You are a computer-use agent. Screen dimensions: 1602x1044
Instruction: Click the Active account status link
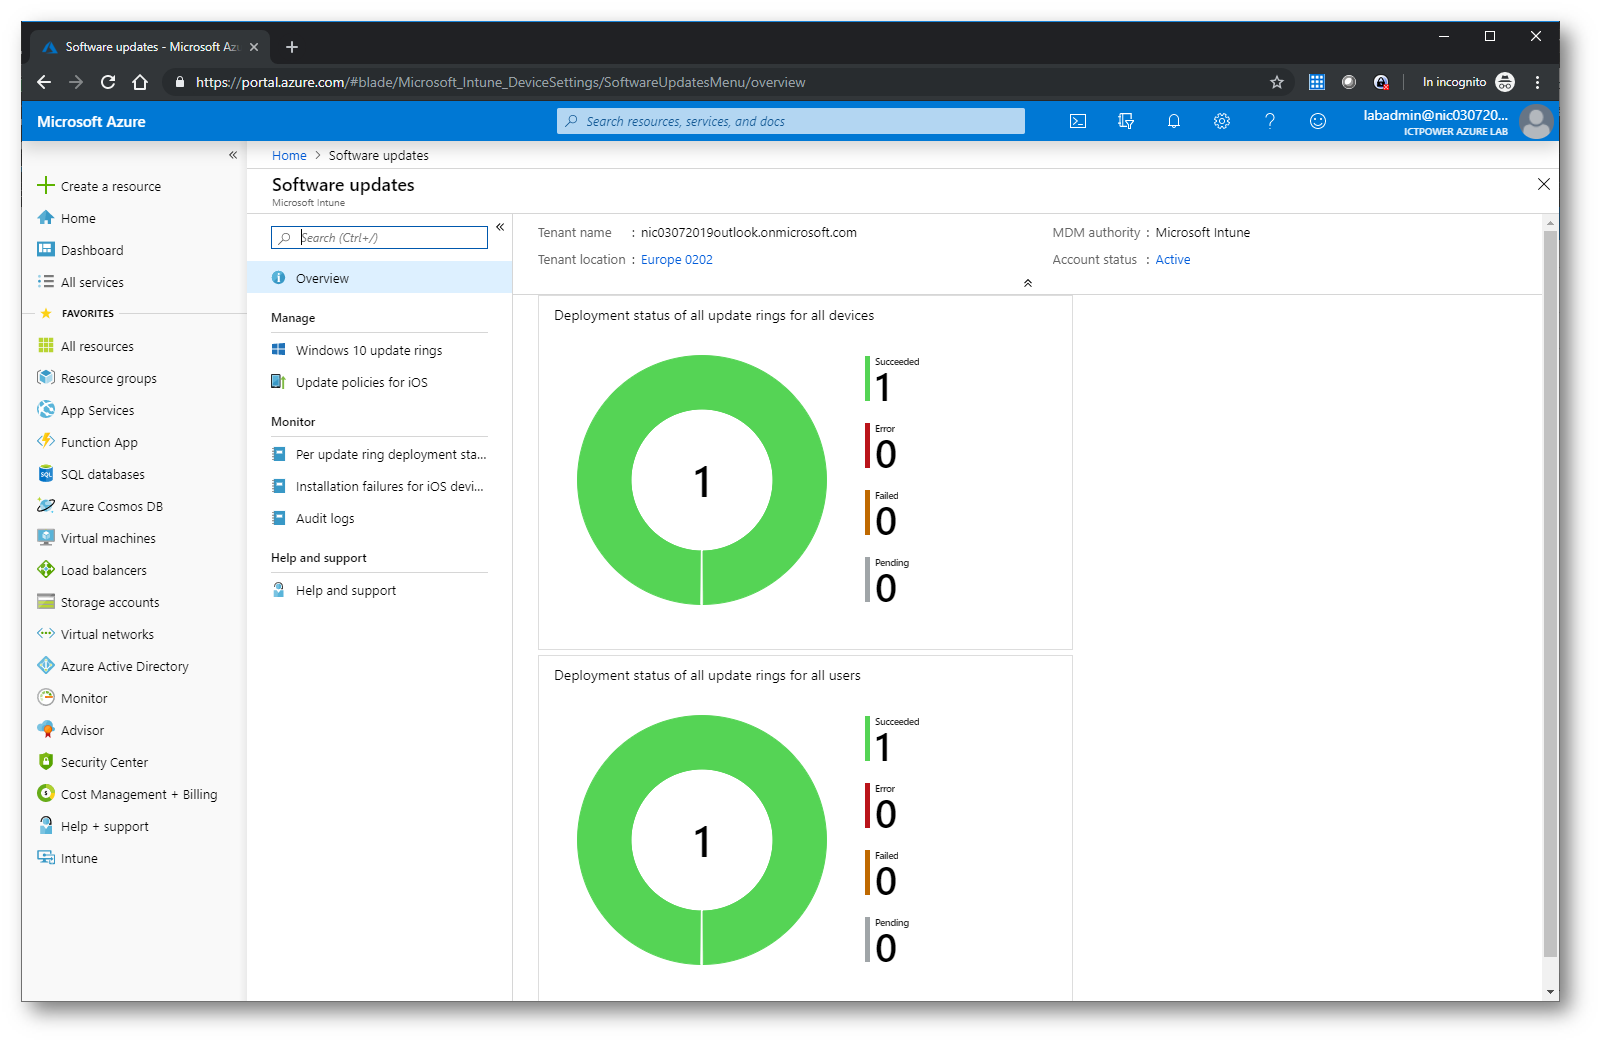(x=1173, y=259)
